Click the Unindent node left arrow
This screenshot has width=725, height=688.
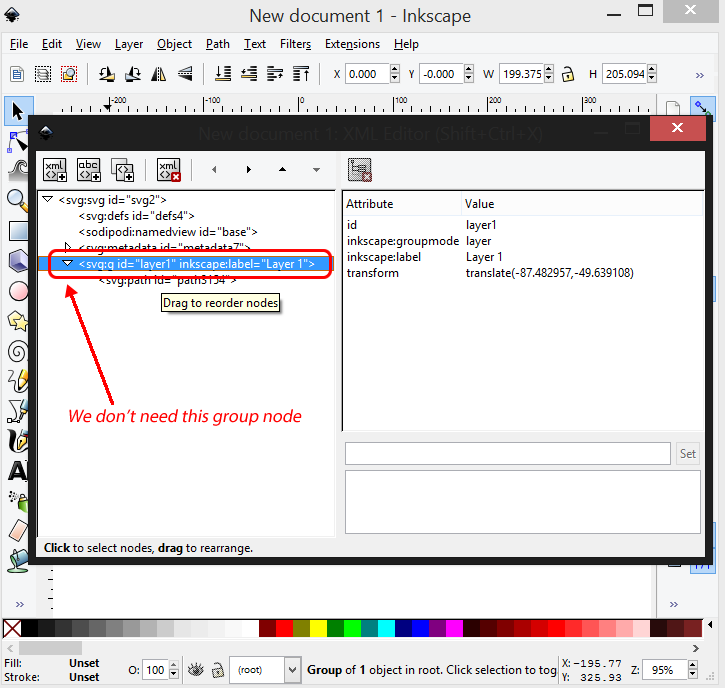coord(214,170)
